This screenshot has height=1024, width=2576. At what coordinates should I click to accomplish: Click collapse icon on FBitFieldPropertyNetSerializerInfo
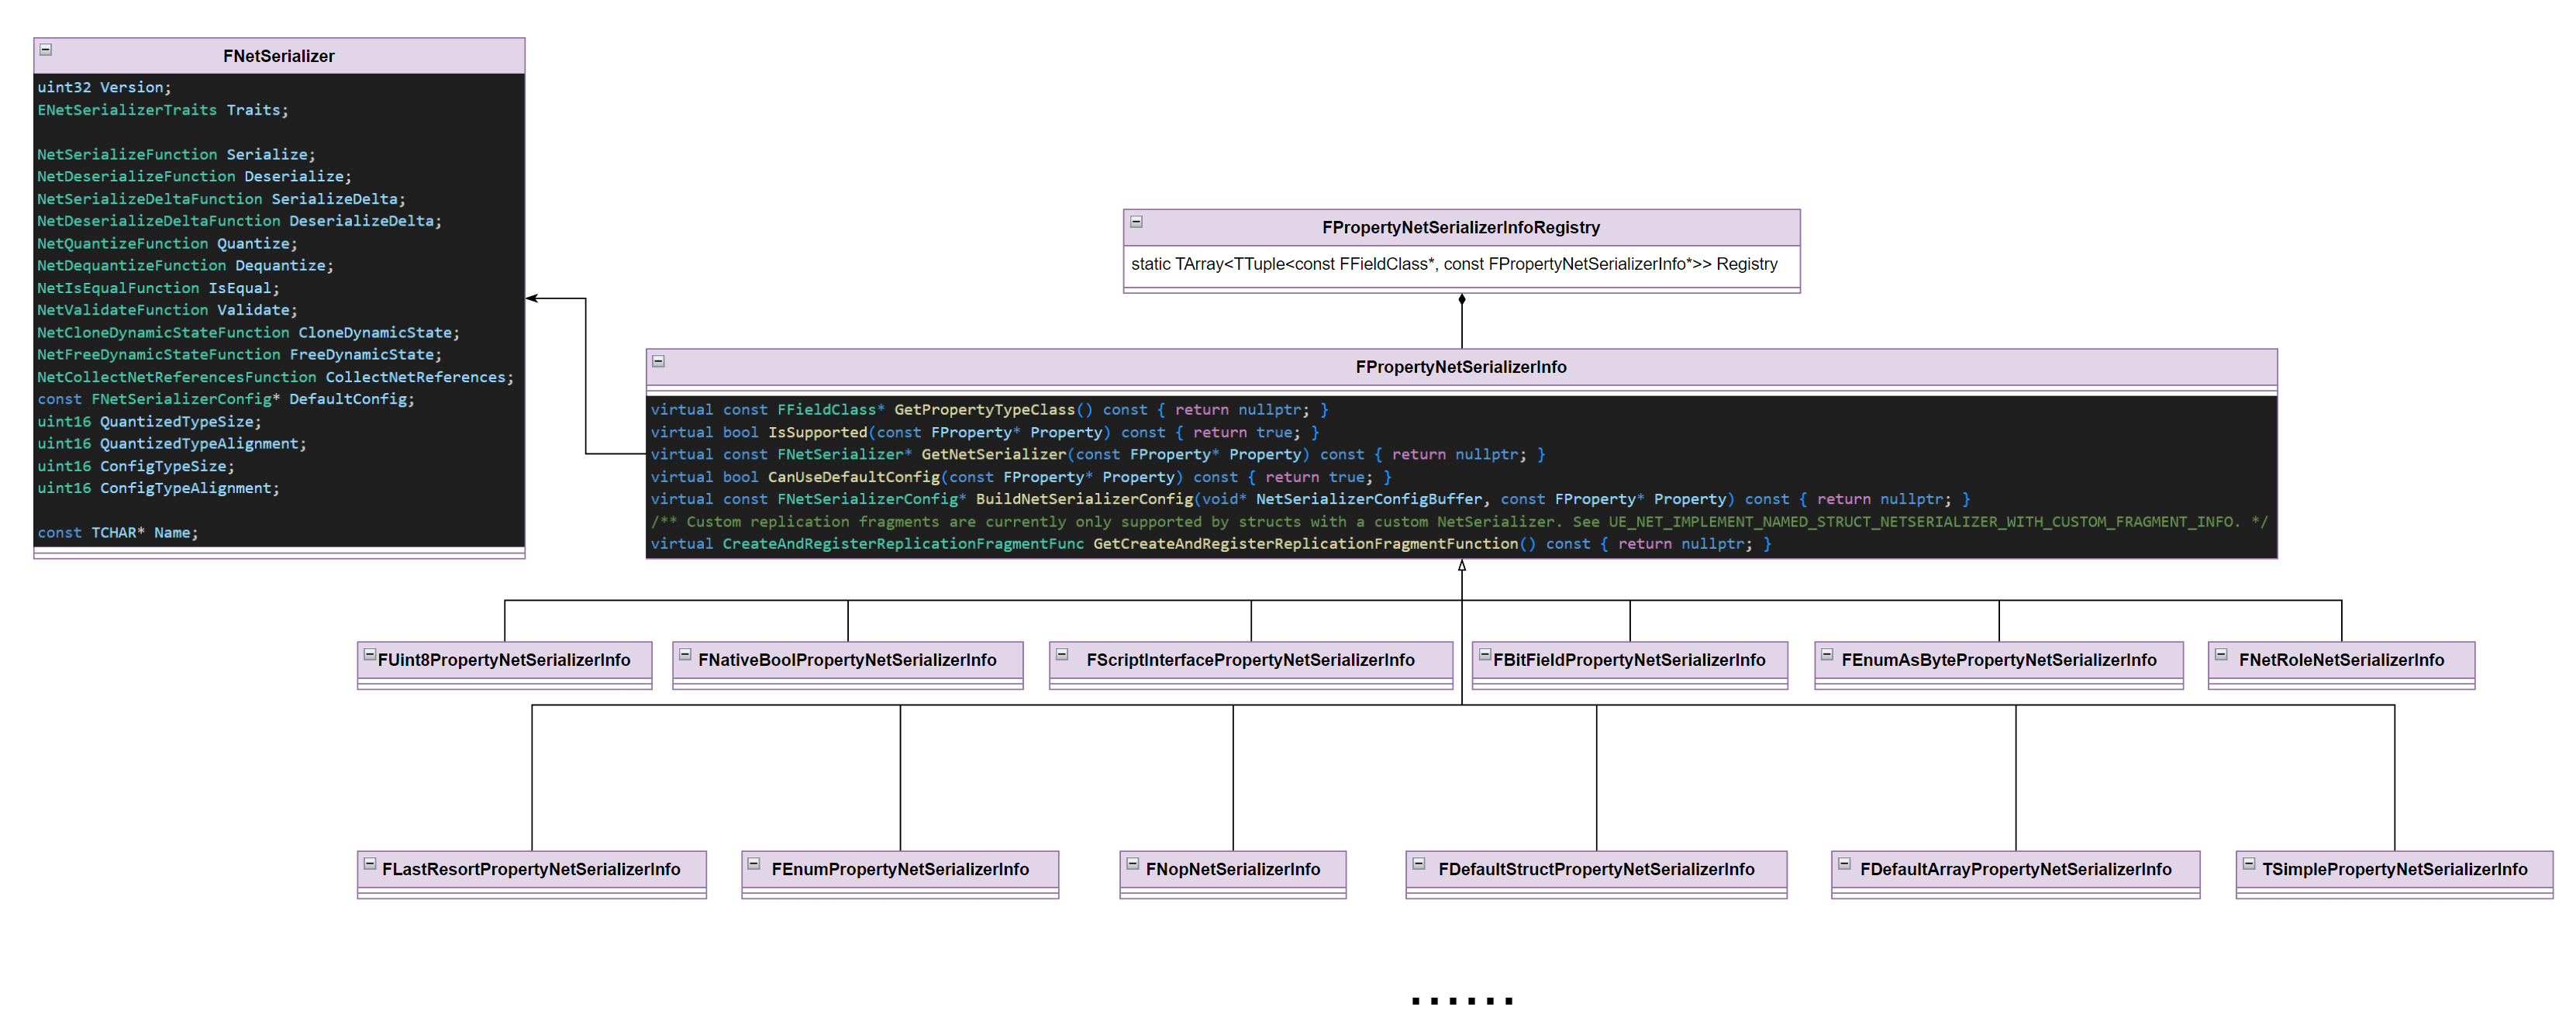coord(1485,655)
